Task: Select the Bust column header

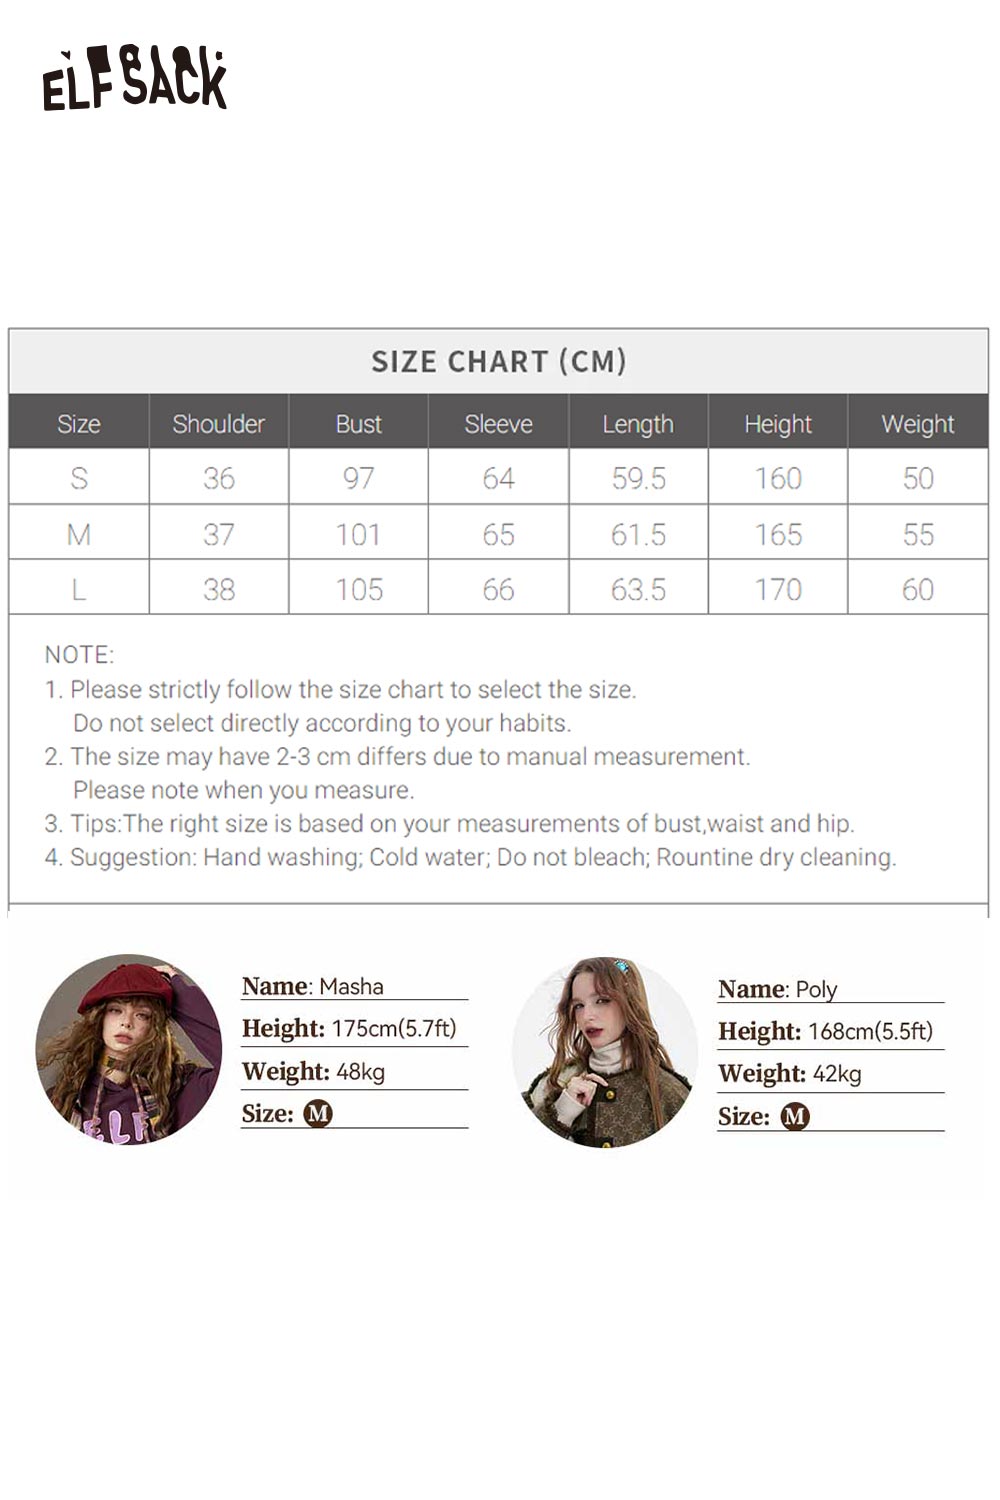Action: (x=358, y=424)
